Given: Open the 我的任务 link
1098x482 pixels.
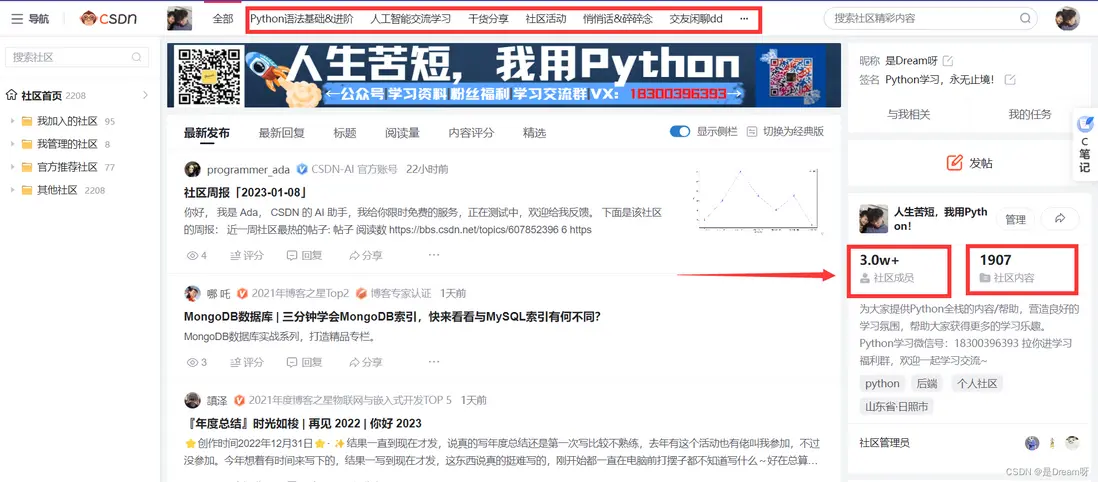Looking at the screenshot, I should (1029, 114).
